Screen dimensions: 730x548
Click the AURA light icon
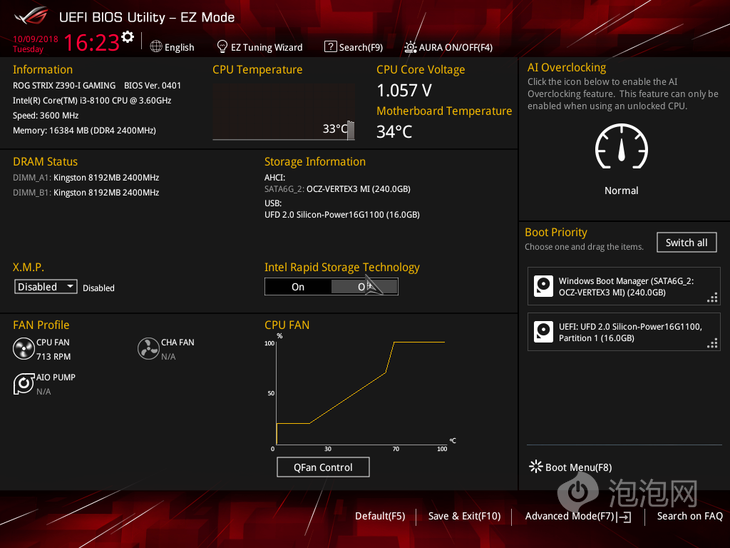tap(410, 47)
